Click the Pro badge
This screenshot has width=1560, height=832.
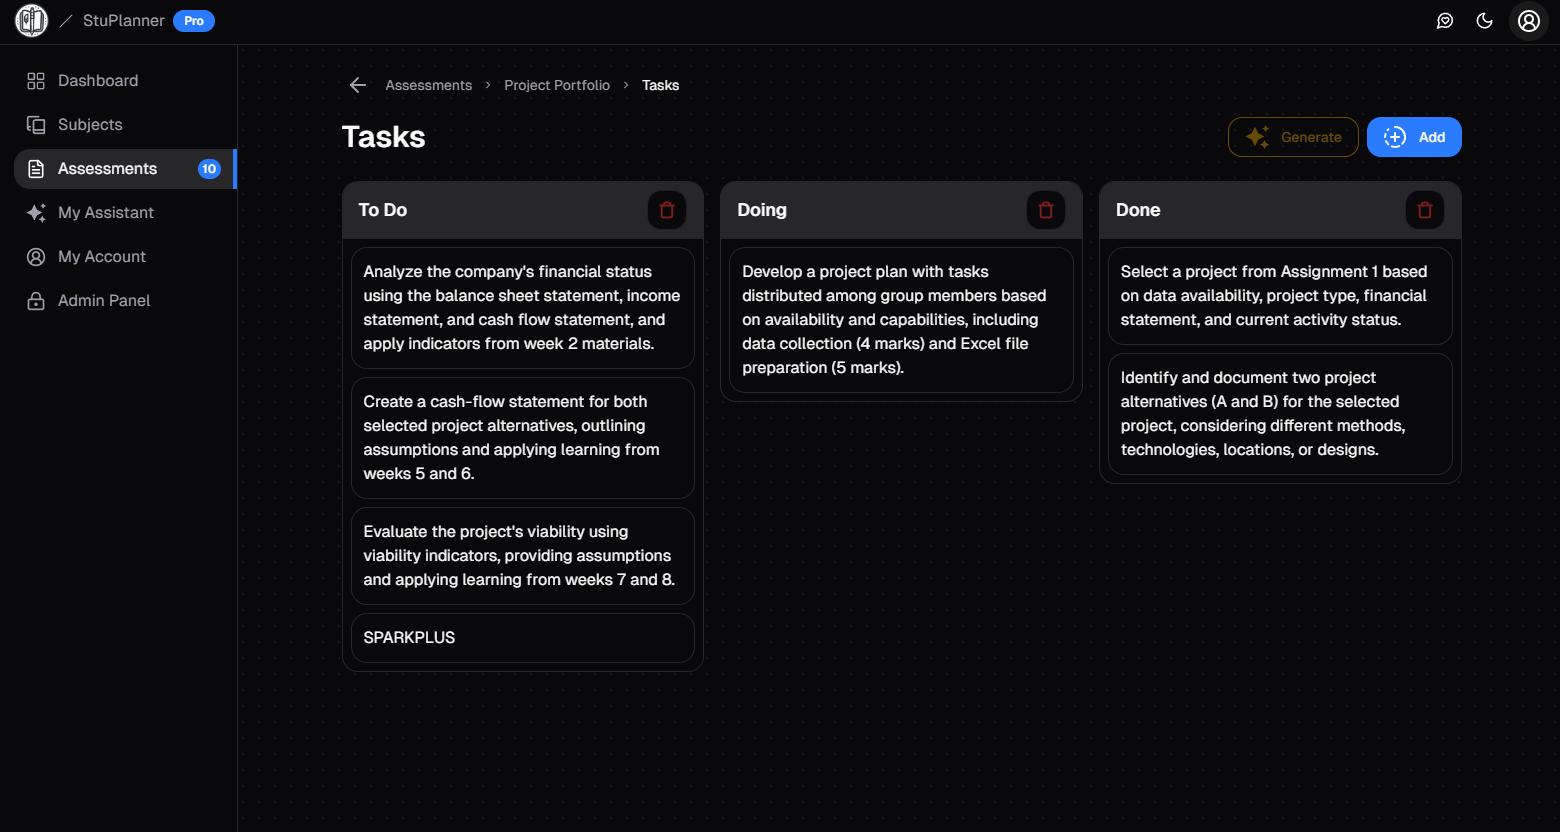pos(194,21)
